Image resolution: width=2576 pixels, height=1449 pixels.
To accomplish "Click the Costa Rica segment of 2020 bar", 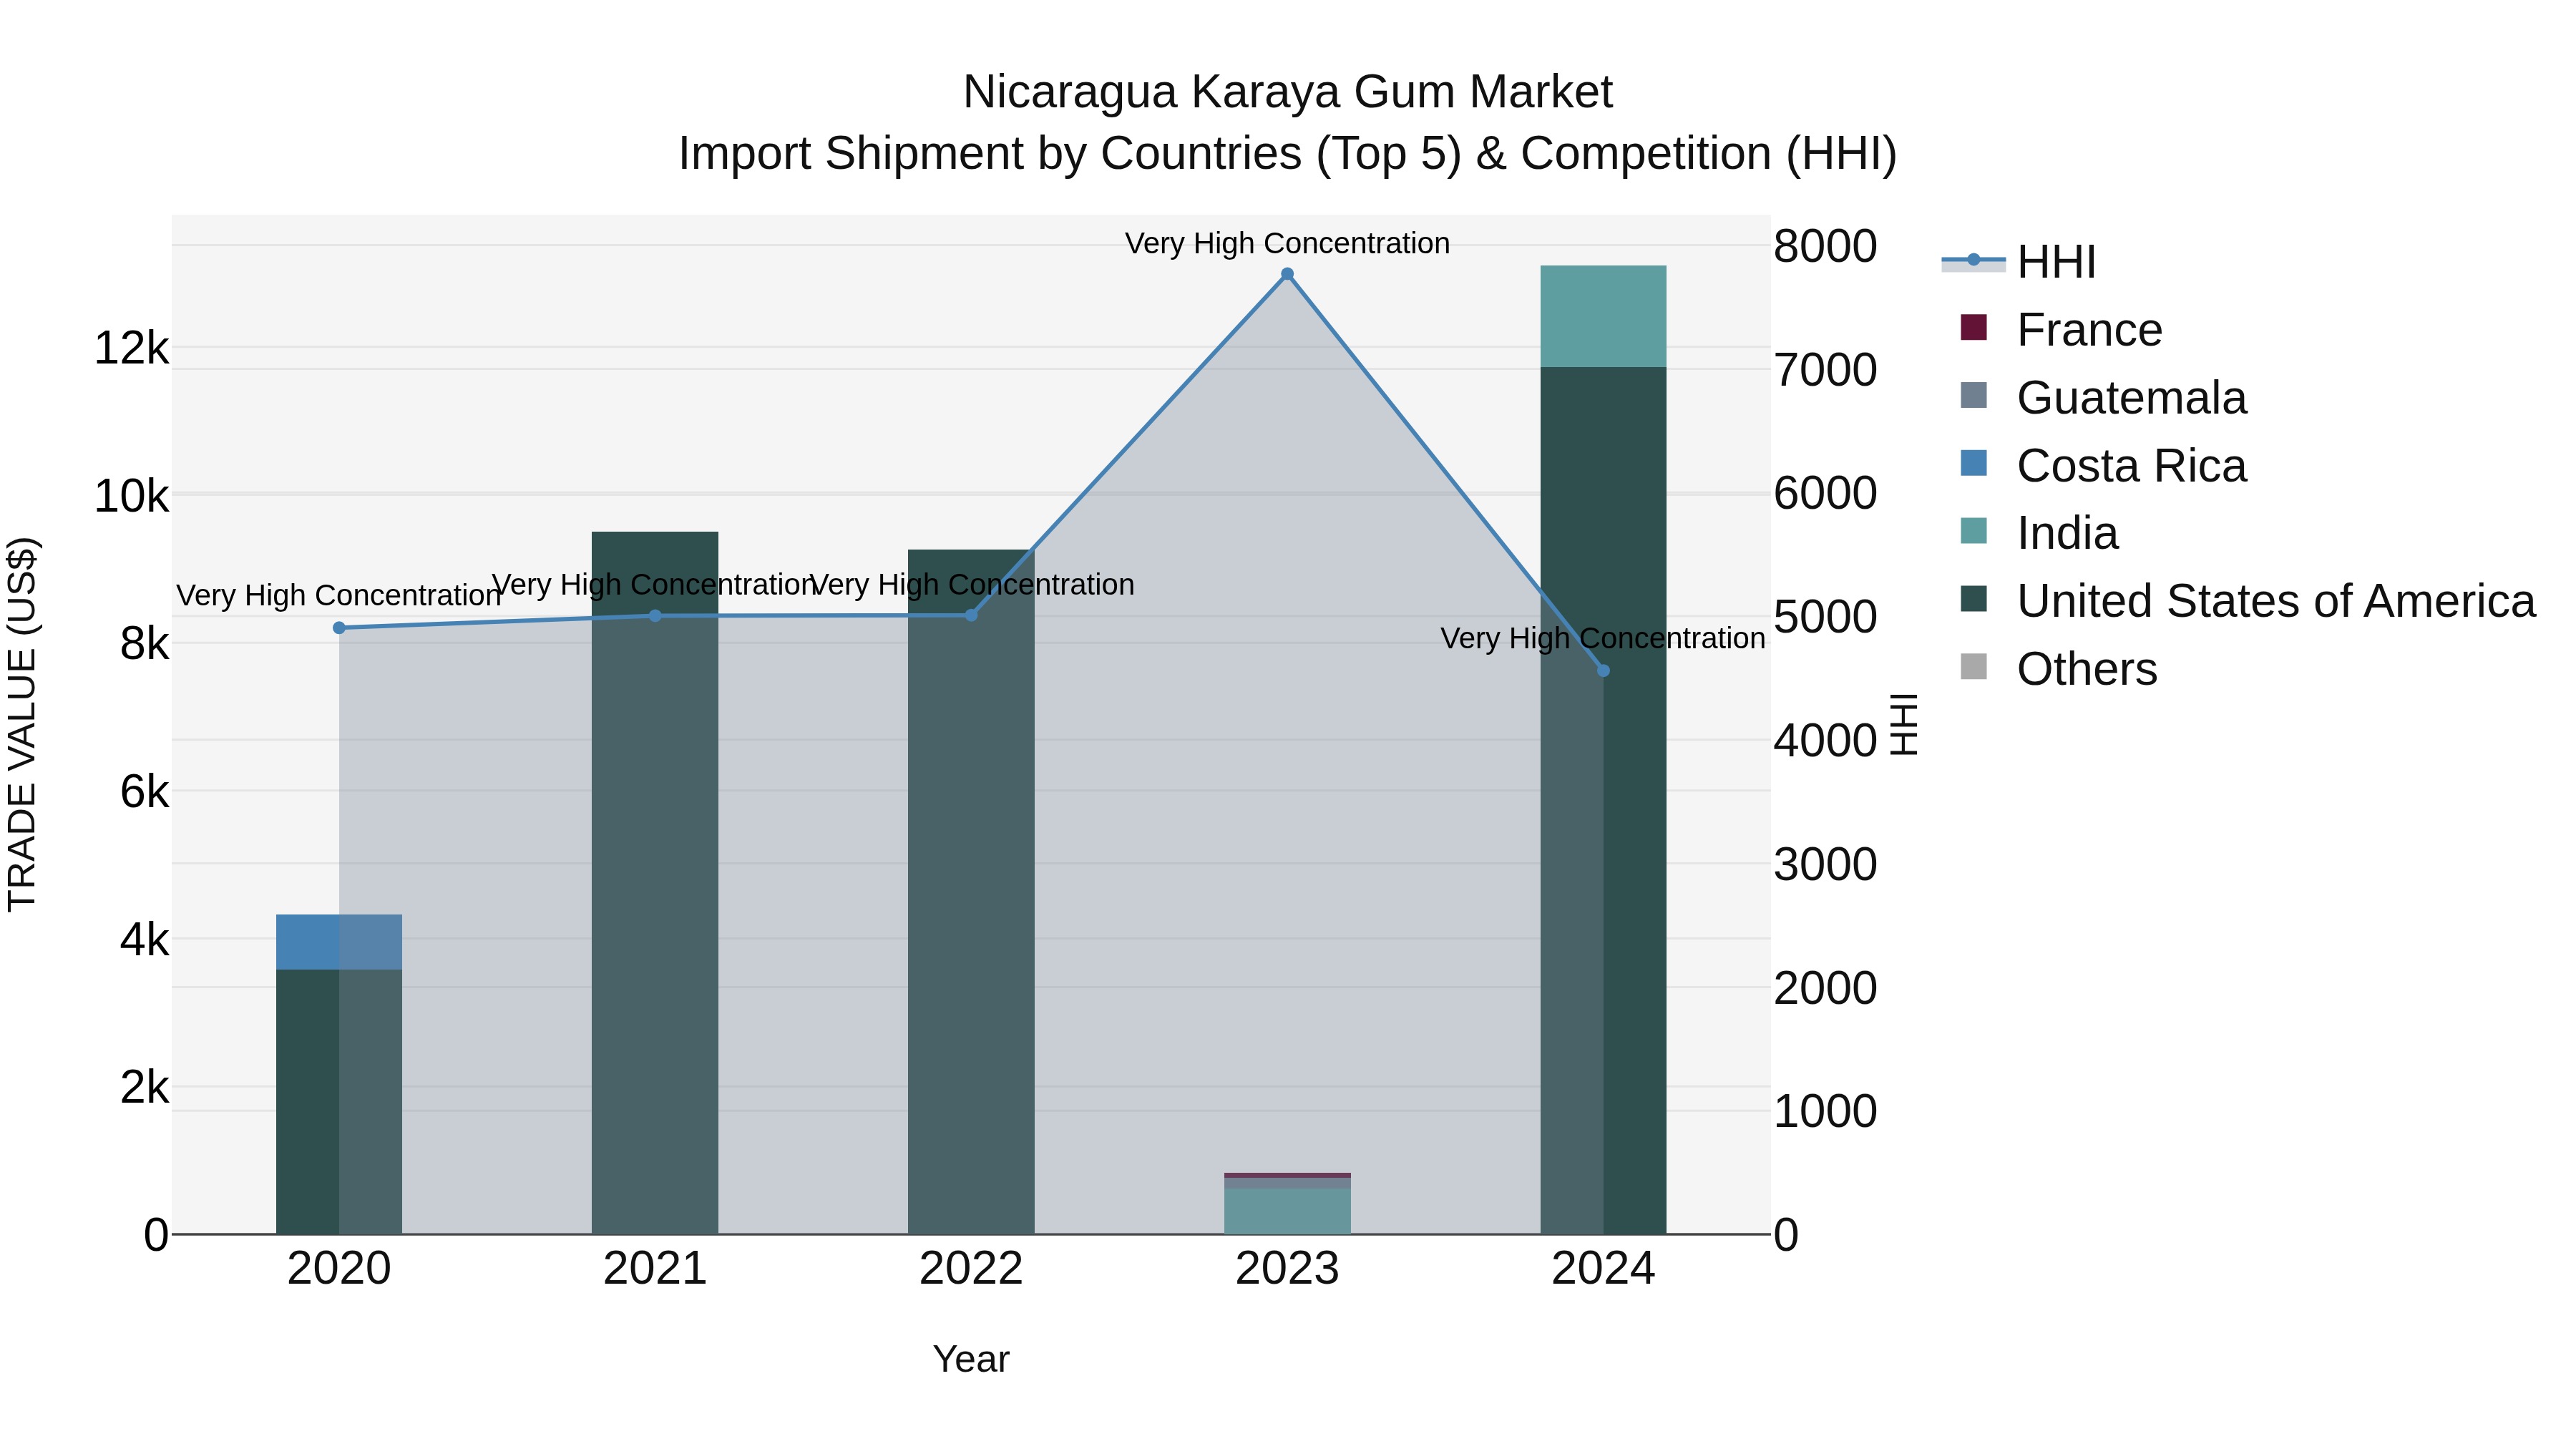I will click(339, 942).
